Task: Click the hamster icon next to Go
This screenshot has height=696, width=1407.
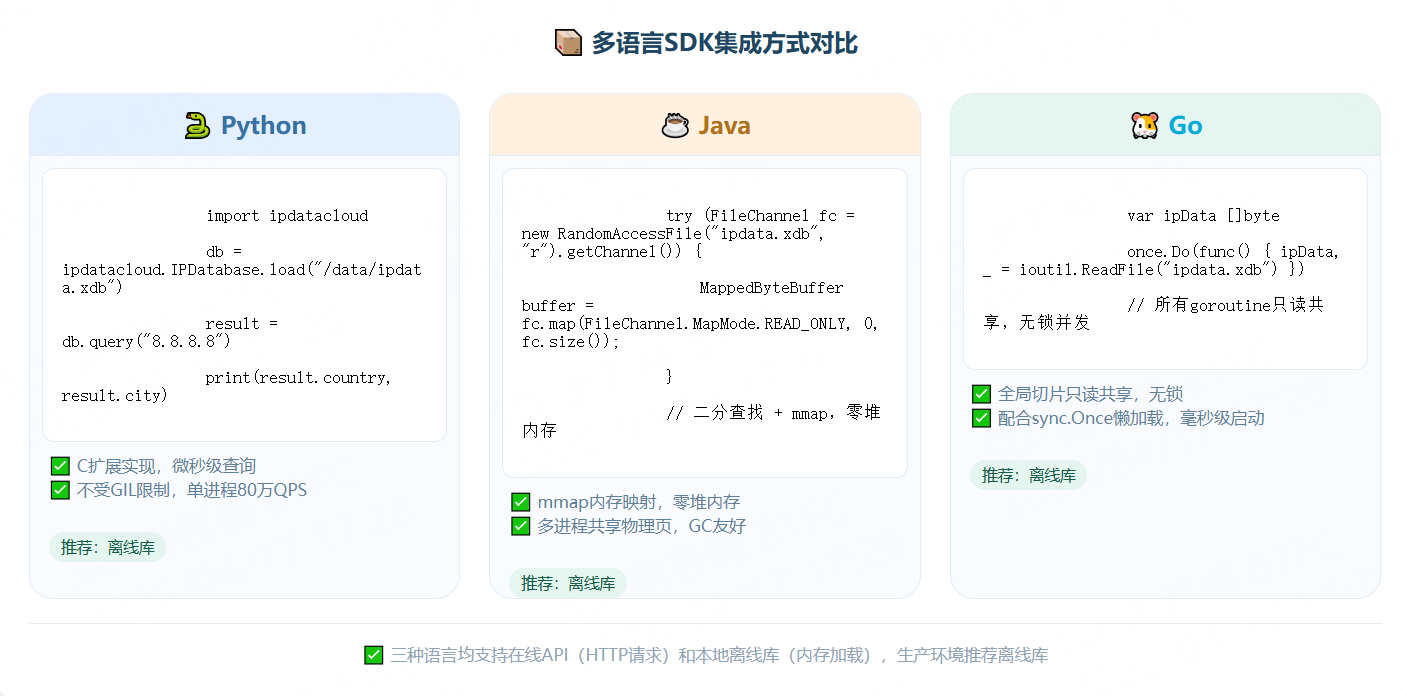Action: point(1145,125)
